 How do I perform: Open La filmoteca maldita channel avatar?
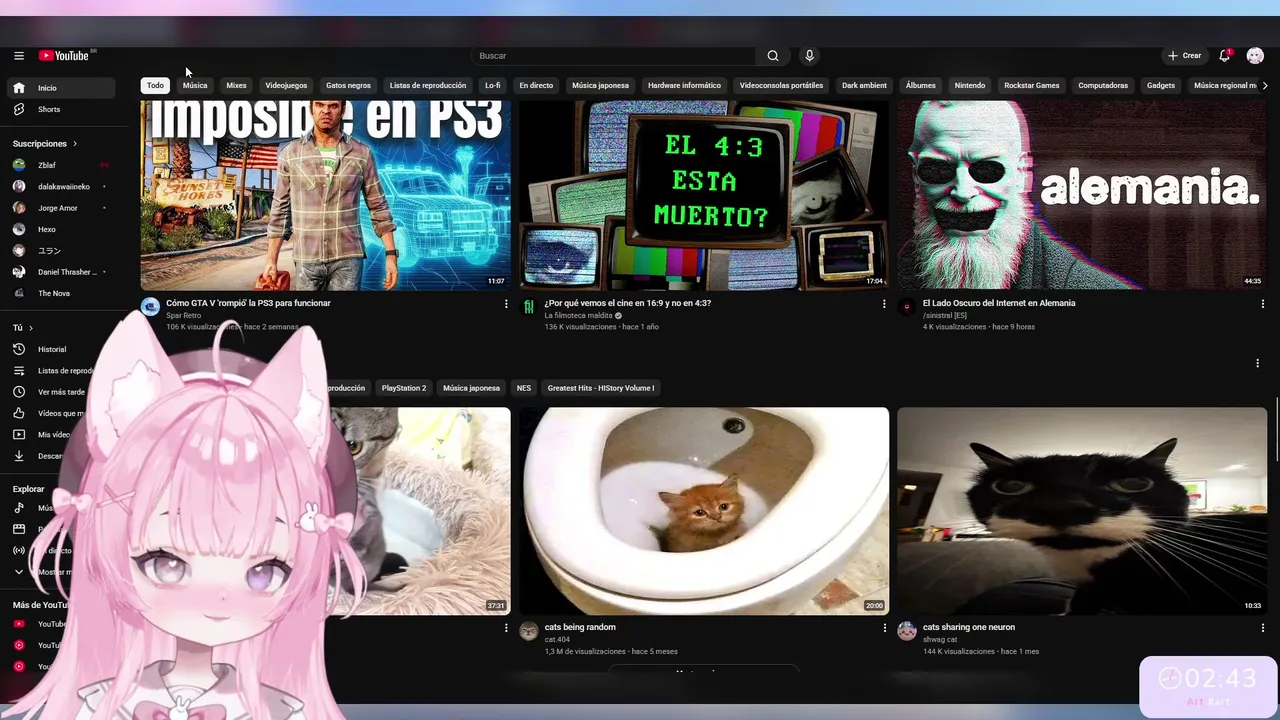[x=529, y=307]
